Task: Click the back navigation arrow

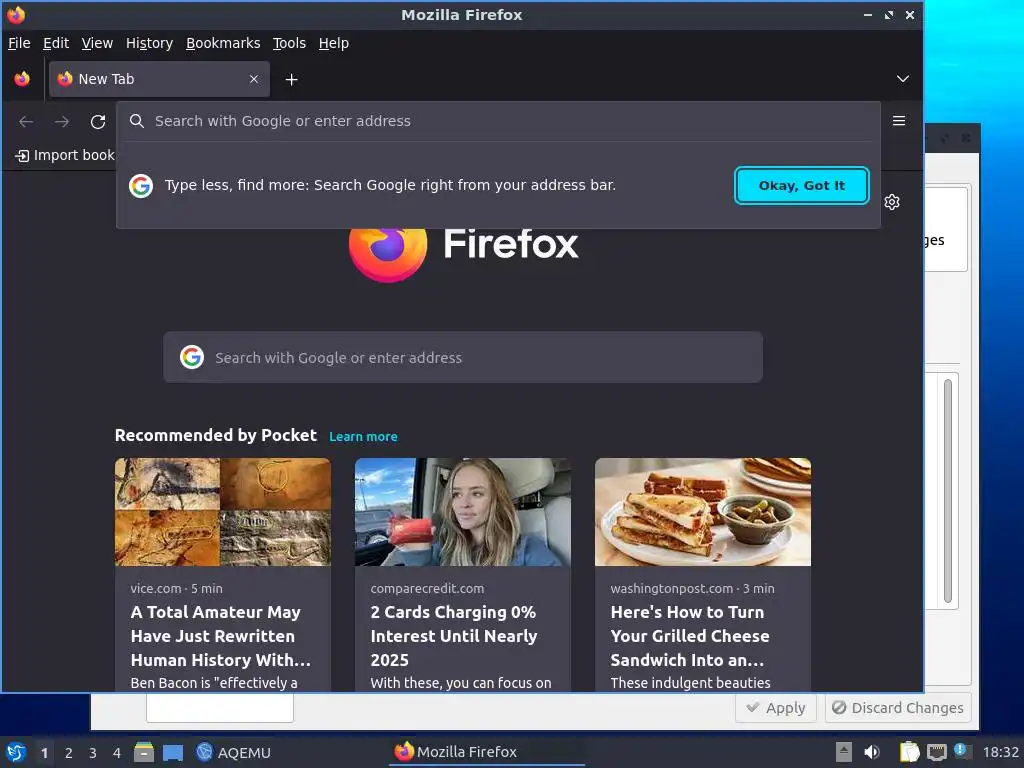Action: point(26,121)
